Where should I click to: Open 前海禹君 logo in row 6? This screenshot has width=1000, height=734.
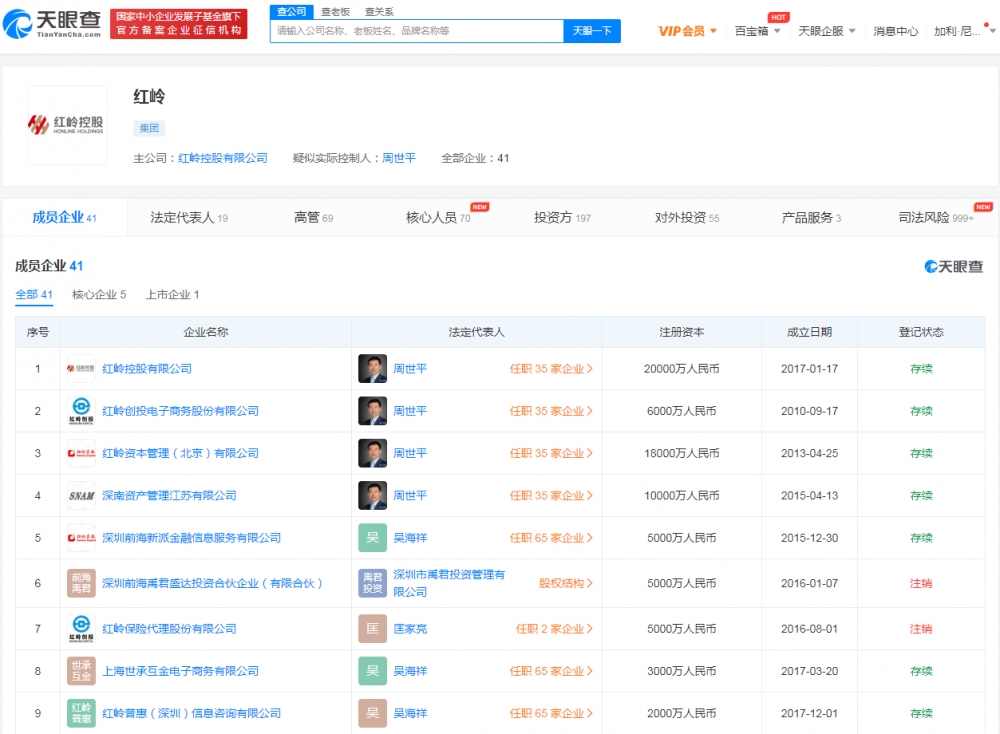pos(81,583)
